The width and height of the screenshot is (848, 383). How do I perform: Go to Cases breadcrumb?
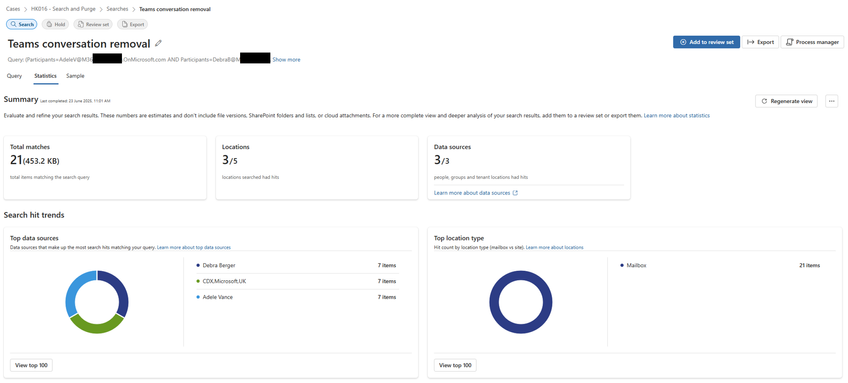[x=13, y=9]
